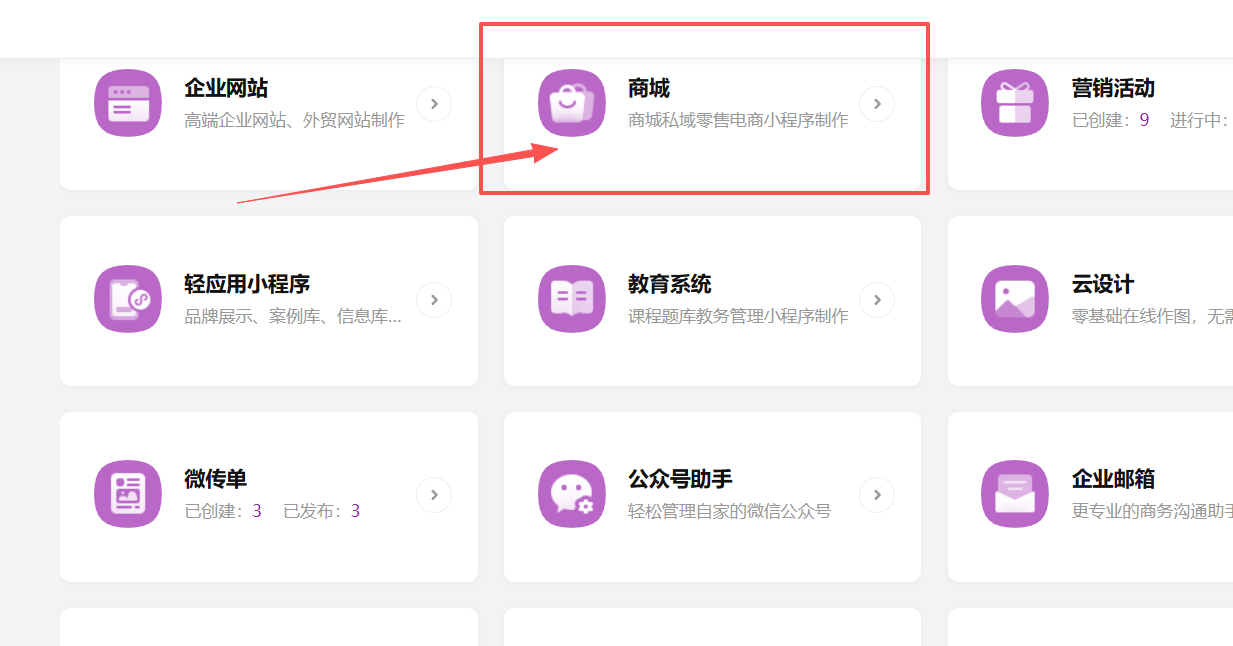Screen dimensions: 1233x646
Task: Click 企业邮箱 description 更专业的商务沟通助手
Action: (x=1152, y=511)
